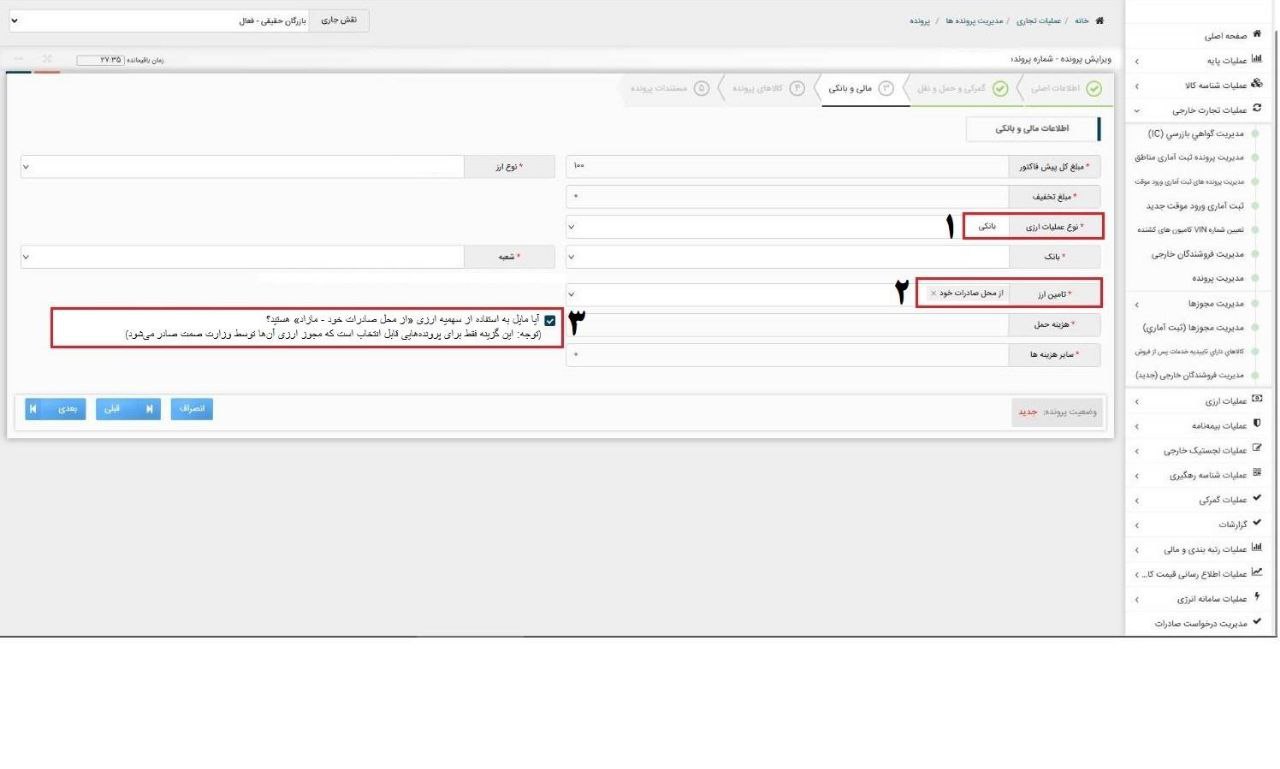This screenshot has height=769, width=1280.
Task: Click the انصراف cancel button
Action: coord(190,409)
